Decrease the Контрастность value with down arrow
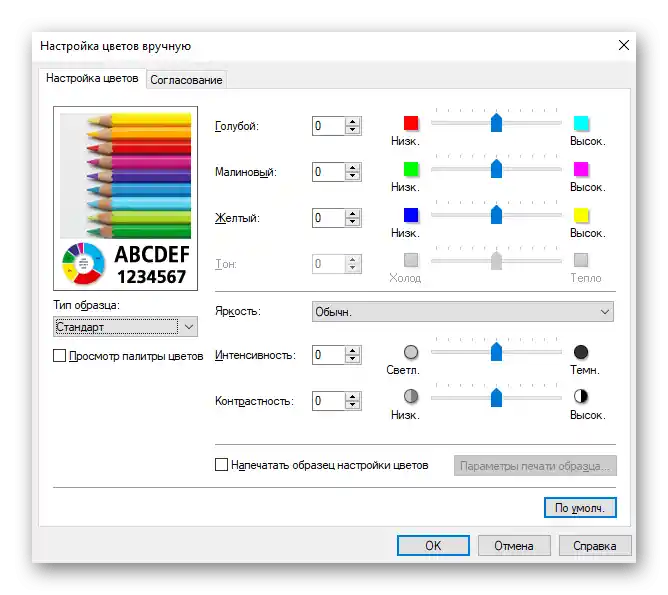The image size is (668, 595). [x=352, y=405]
